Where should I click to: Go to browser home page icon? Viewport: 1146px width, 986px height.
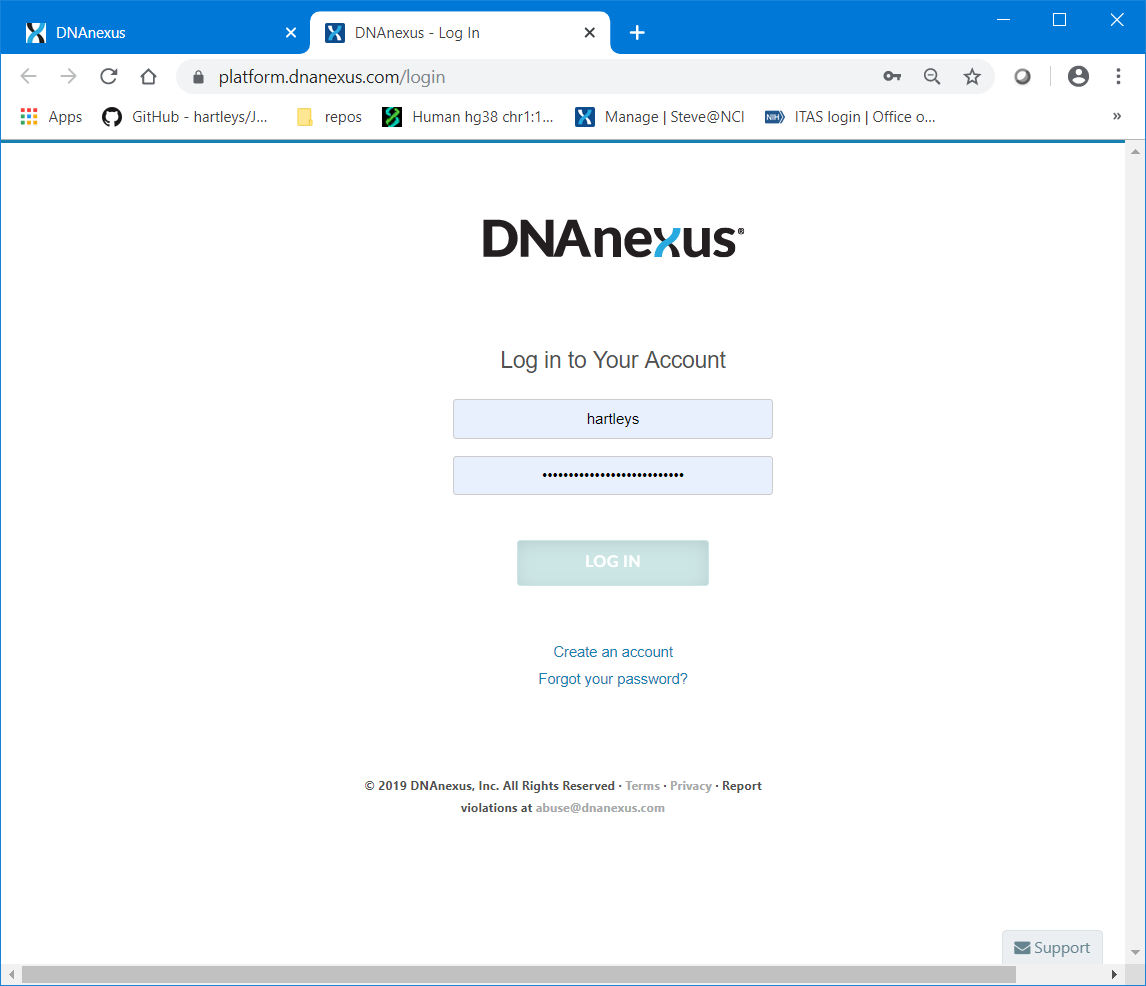pos(148,77)
